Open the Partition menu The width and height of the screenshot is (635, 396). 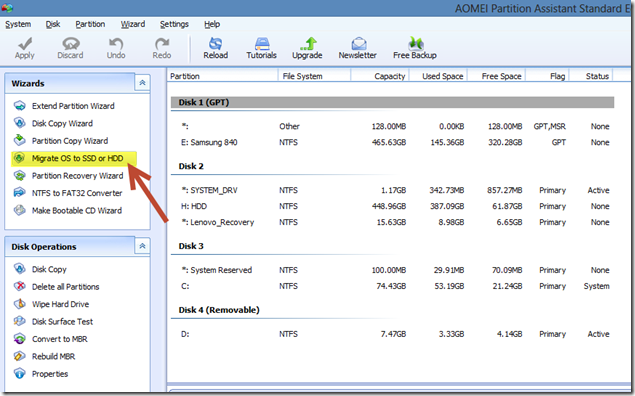click(90, 24)
